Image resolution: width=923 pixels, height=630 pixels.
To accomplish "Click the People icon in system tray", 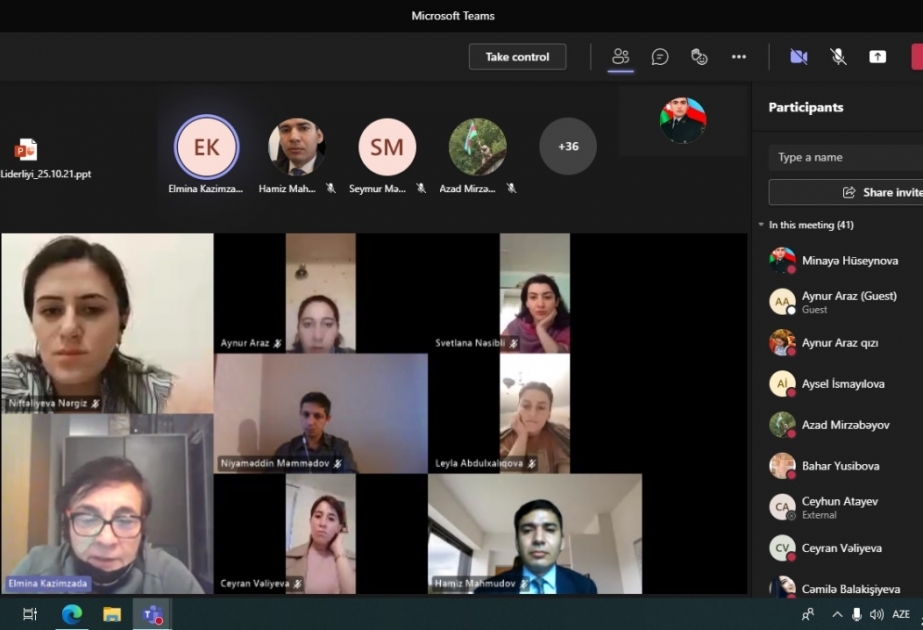I will 808,615.
